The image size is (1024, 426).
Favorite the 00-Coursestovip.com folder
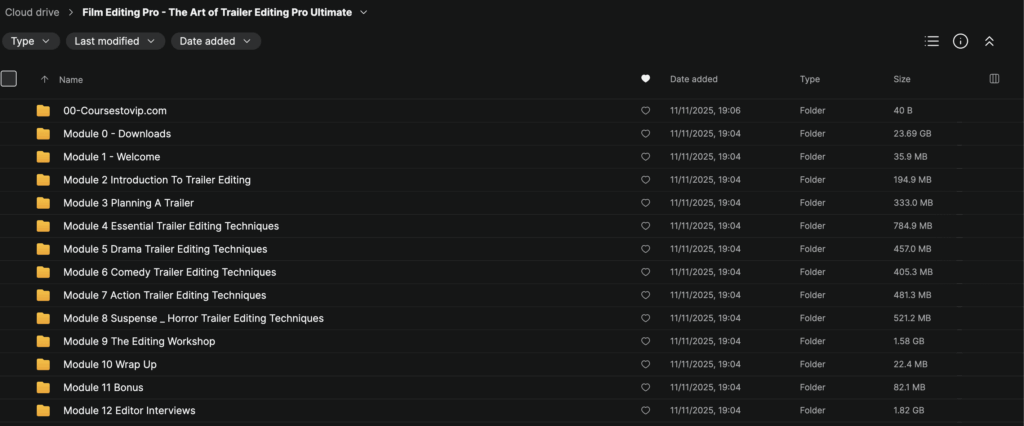coord(645,111)
